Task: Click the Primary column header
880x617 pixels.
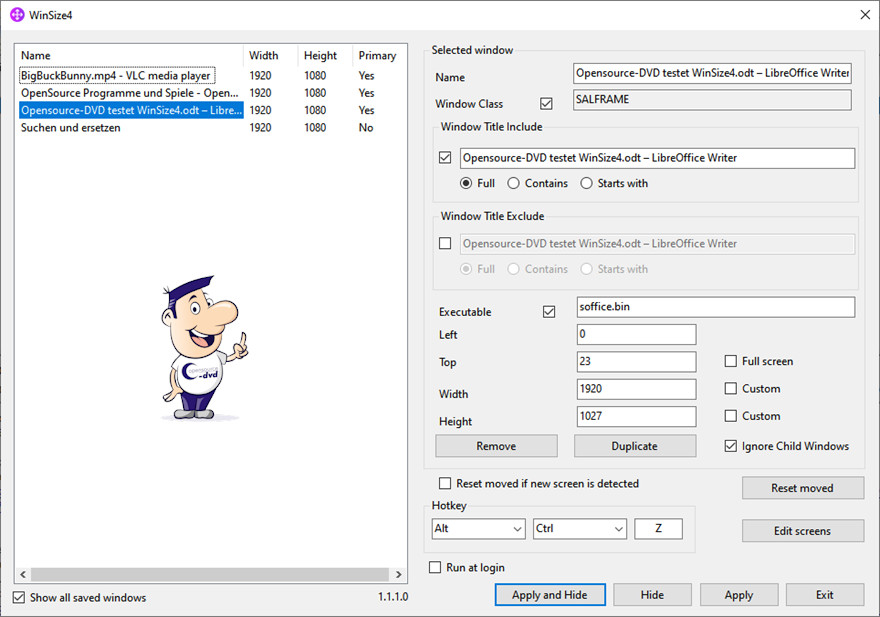Action: click(x=377, y=55)
